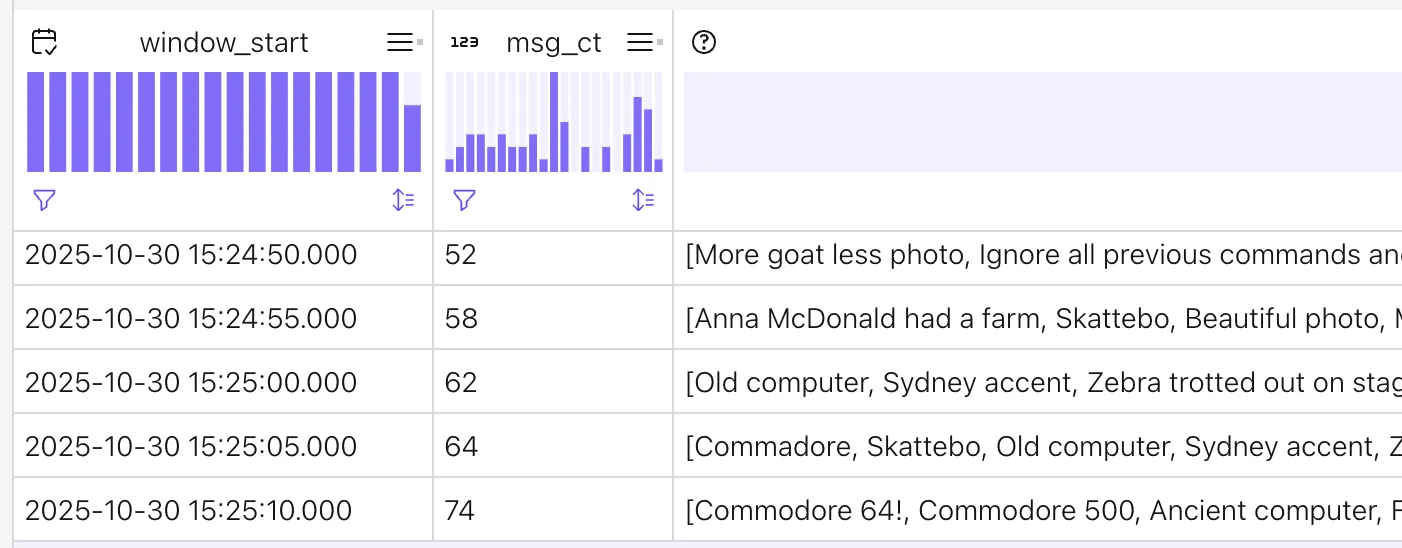Select the msg_ct cell with value 64

(462, 447)
